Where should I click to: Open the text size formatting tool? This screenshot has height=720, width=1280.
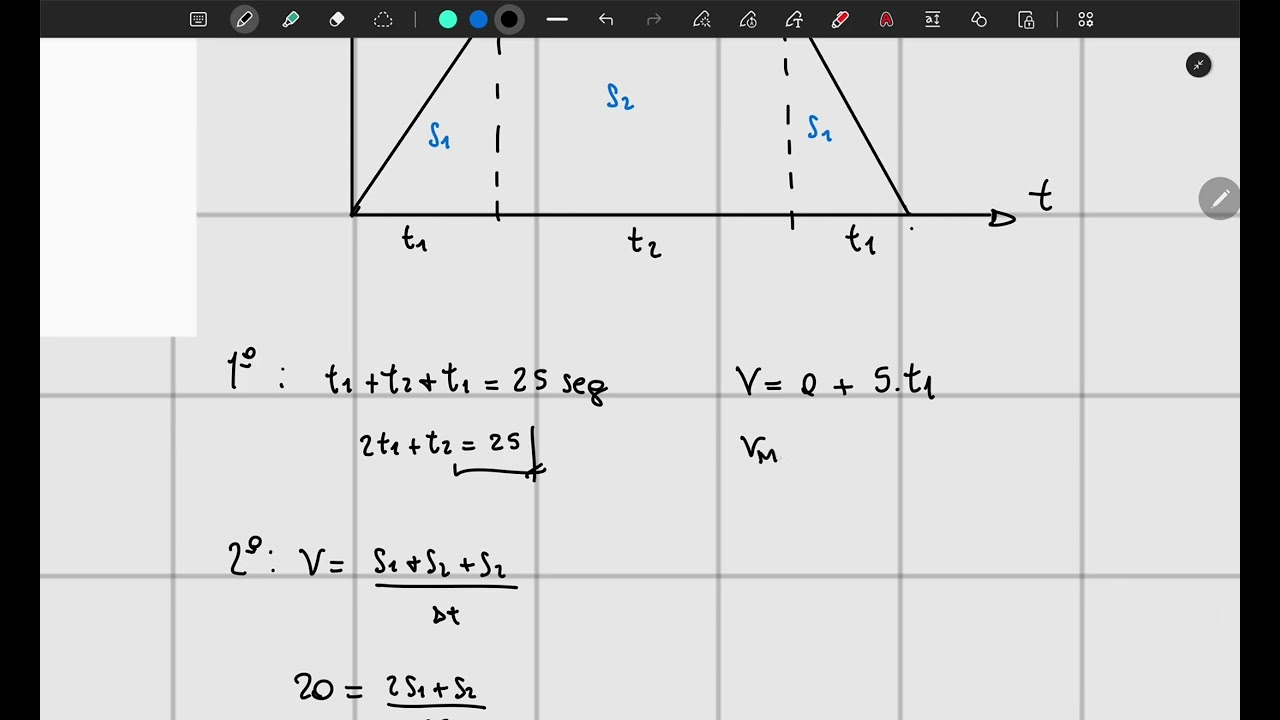pos(932,19)
